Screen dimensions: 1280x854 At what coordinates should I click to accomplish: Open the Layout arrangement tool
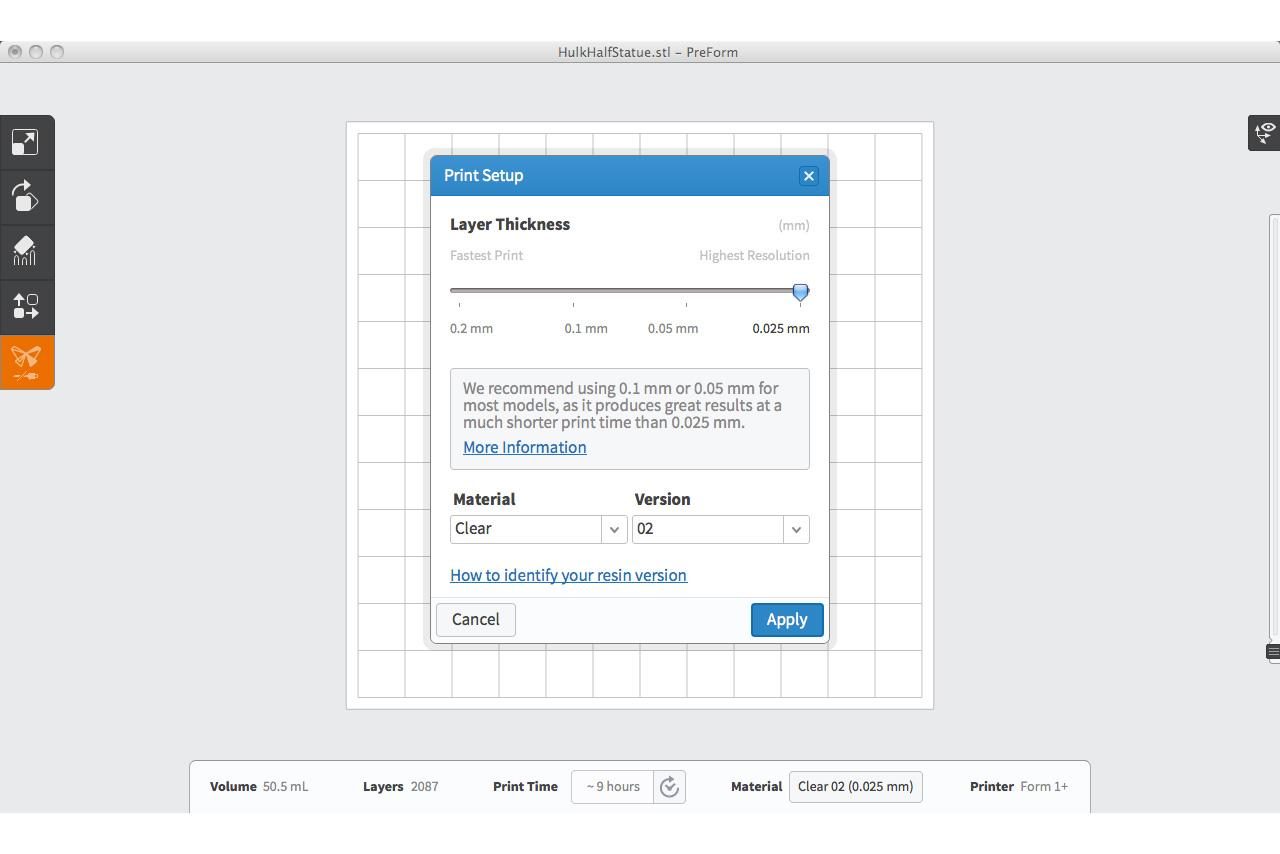[25, 306]
